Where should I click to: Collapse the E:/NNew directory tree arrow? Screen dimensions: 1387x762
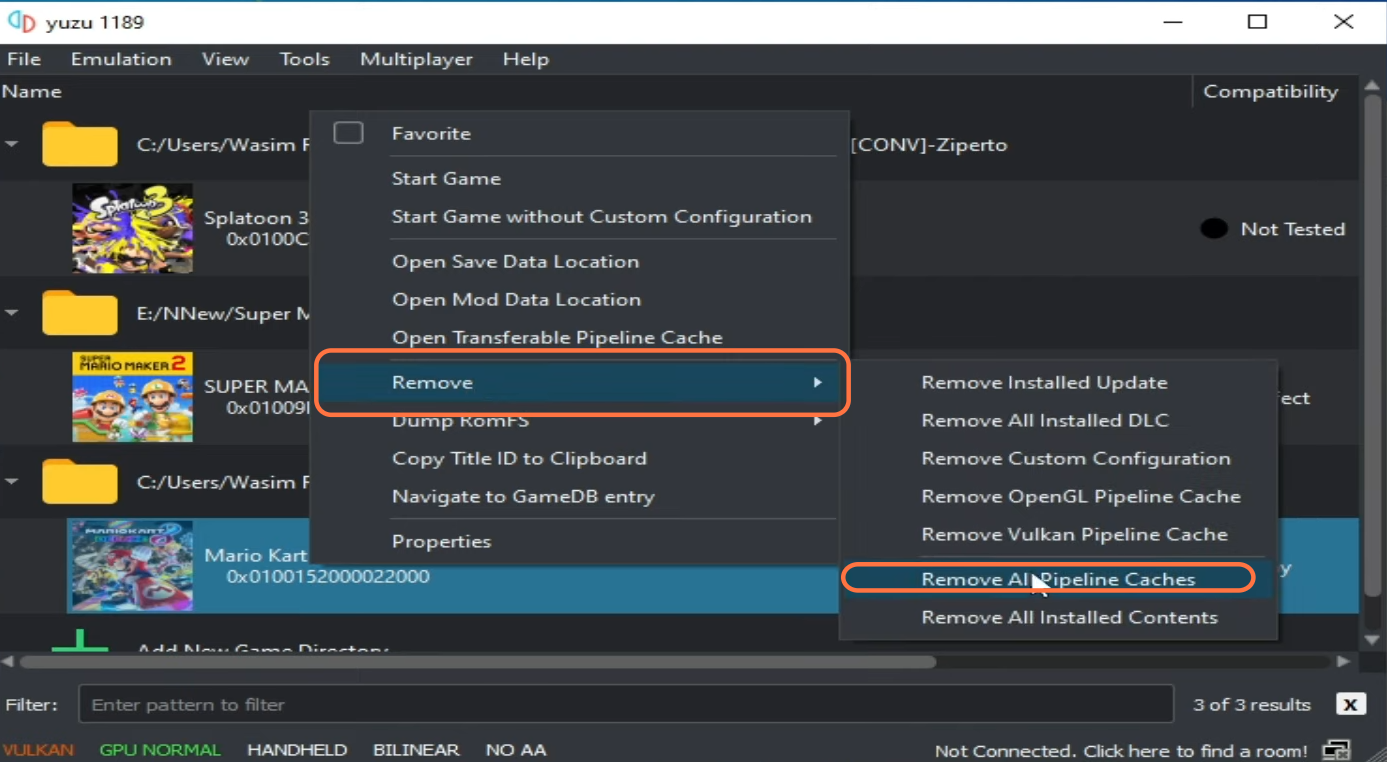tap(12, 313)
